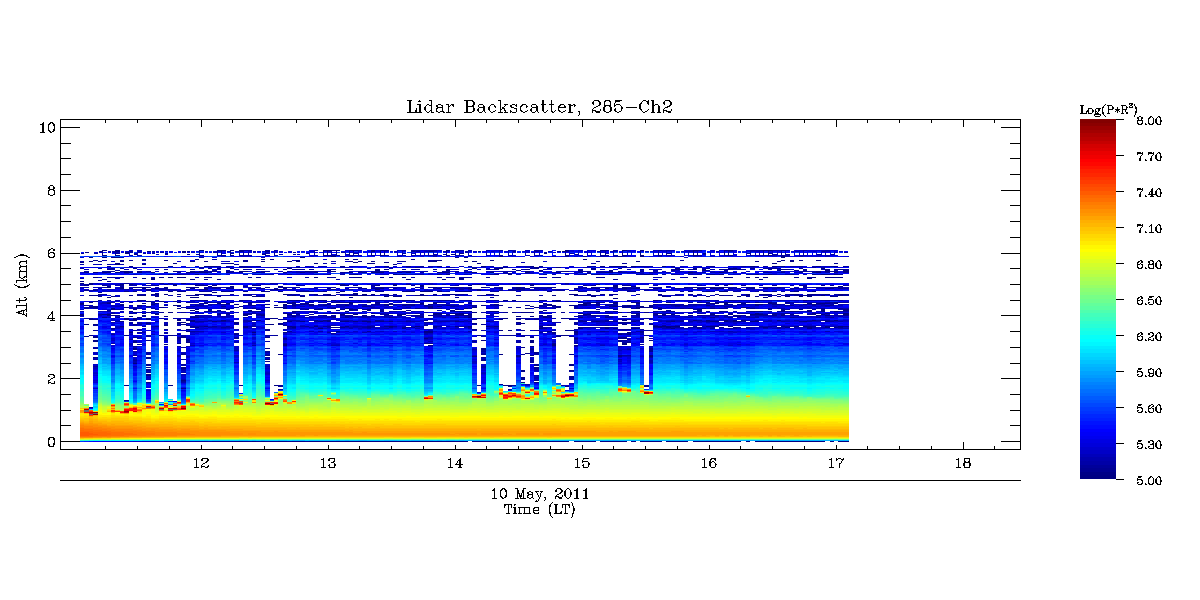1200x600 pixels.
Task: Click the colorbar value 6.20
Action: click(x=1150, y=337)
